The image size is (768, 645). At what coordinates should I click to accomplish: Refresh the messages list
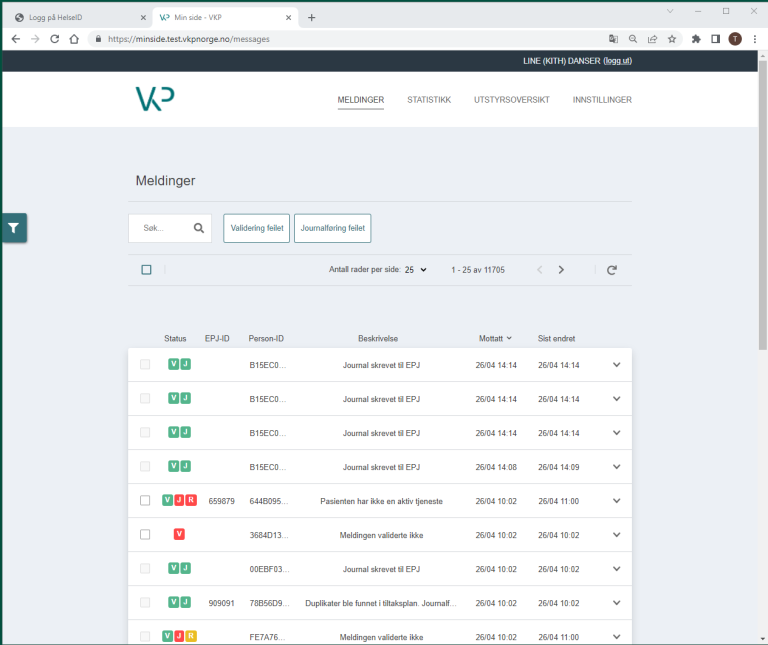click(x=612, y=270)
